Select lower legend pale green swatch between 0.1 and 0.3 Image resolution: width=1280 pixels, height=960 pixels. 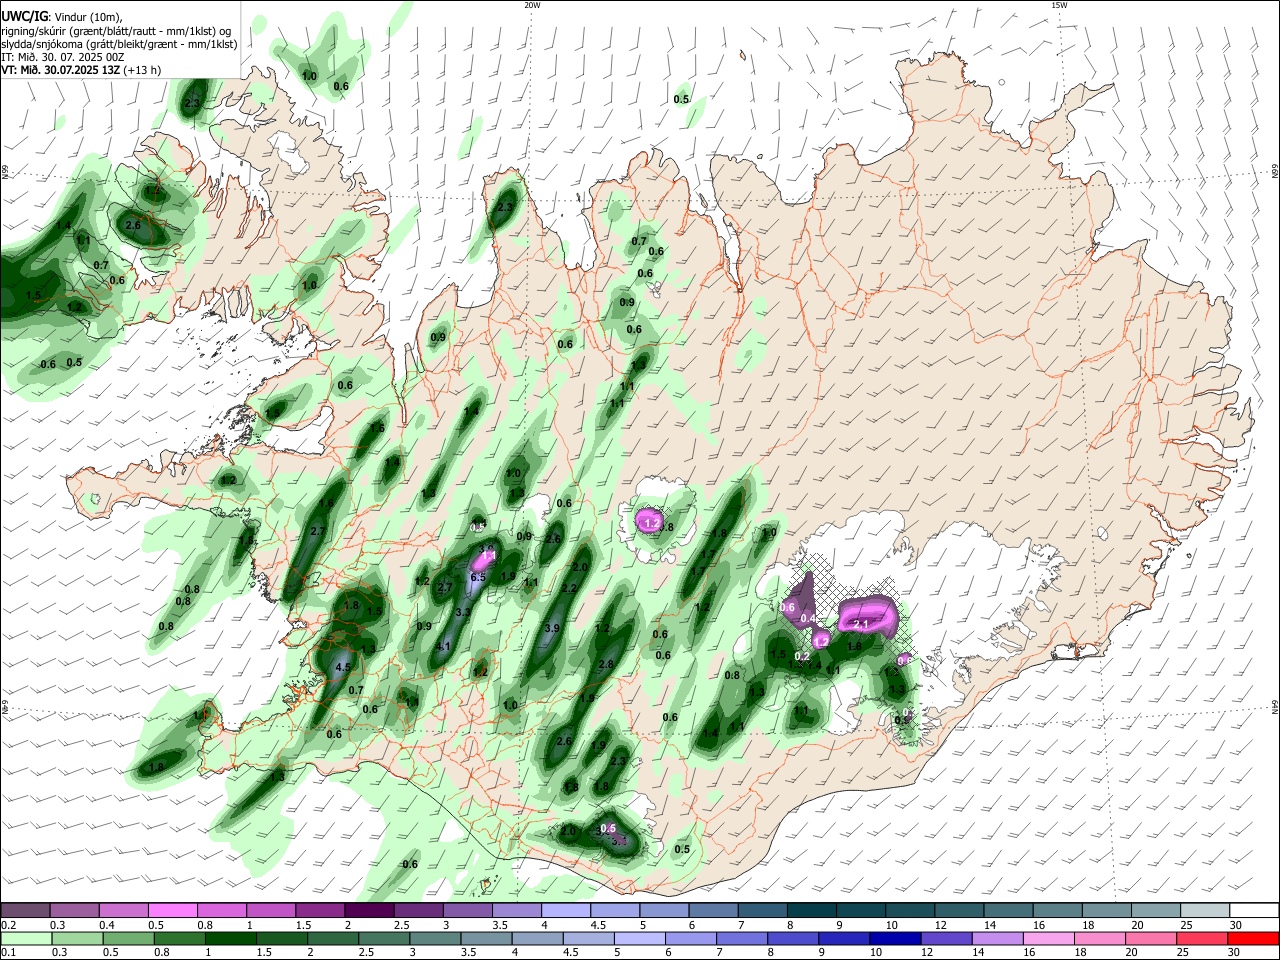[25, 938]
